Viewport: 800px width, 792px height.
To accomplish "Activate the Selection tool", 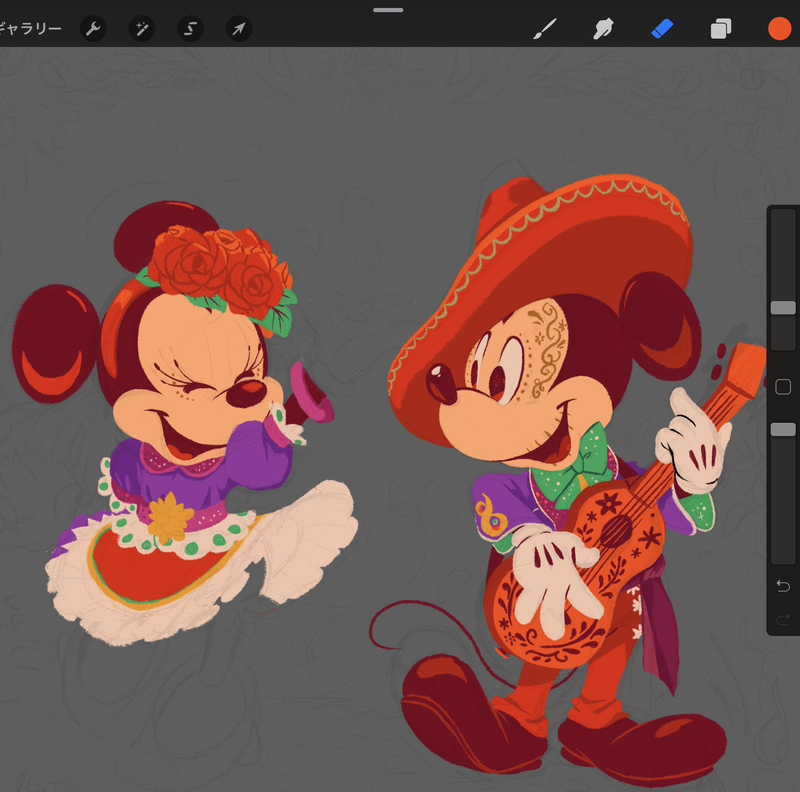I will (x=190, y=28).
